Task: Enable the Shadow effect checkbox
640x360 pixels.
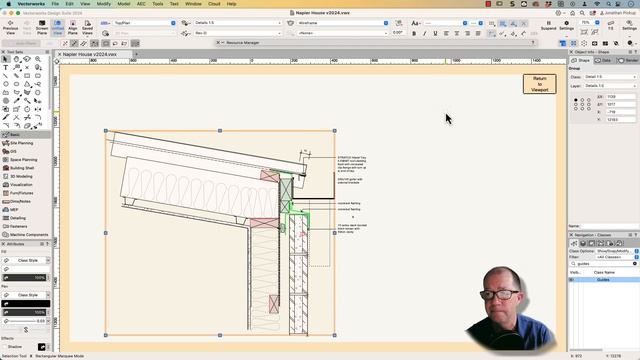Action: click(5, 347)
